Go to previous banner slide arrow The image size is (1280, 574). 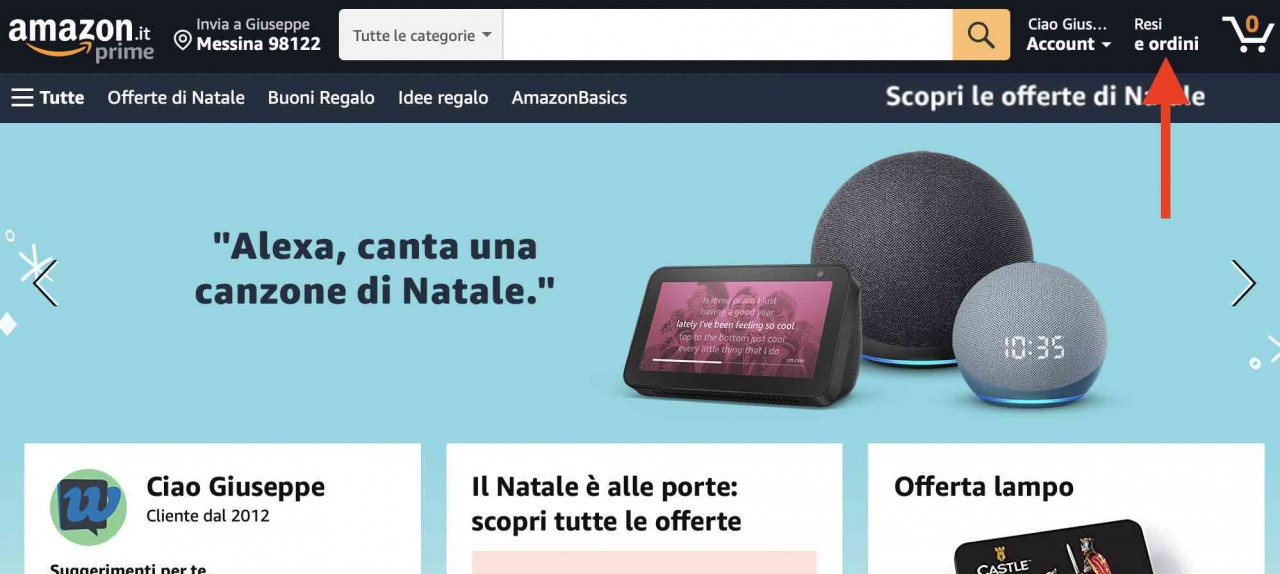[45, 283]
